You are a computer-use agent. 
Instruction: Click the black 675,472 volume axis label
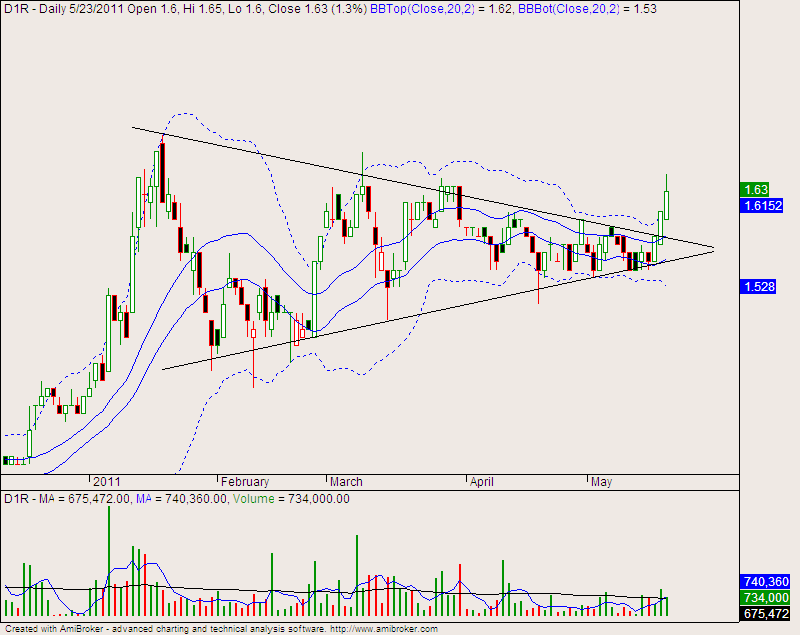[765, 613]
